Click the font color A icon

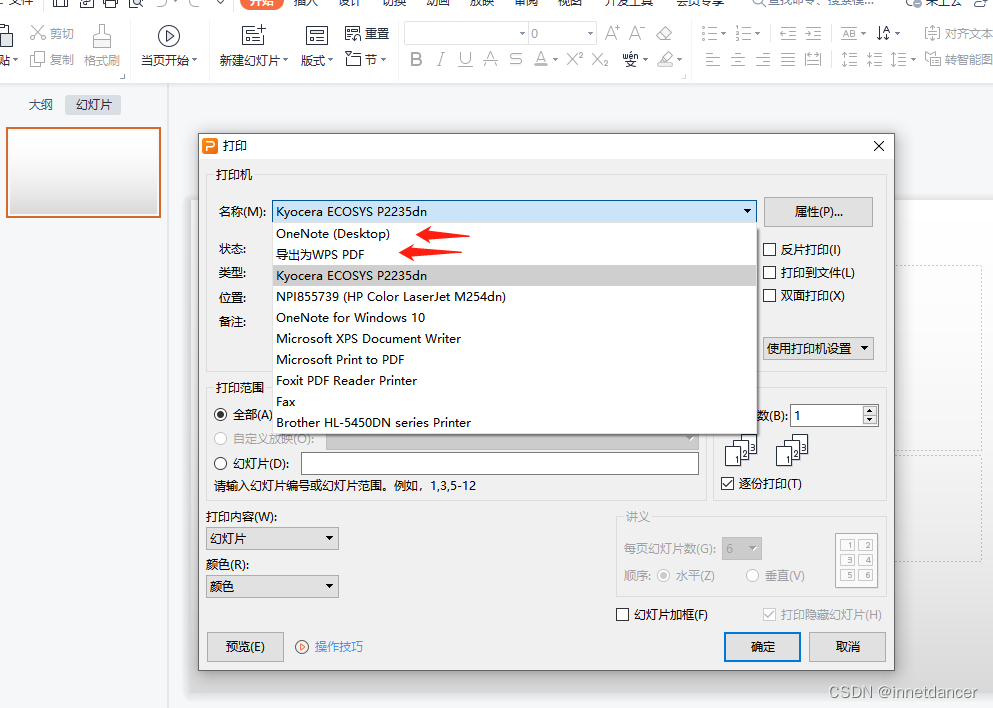click(540, 60)
